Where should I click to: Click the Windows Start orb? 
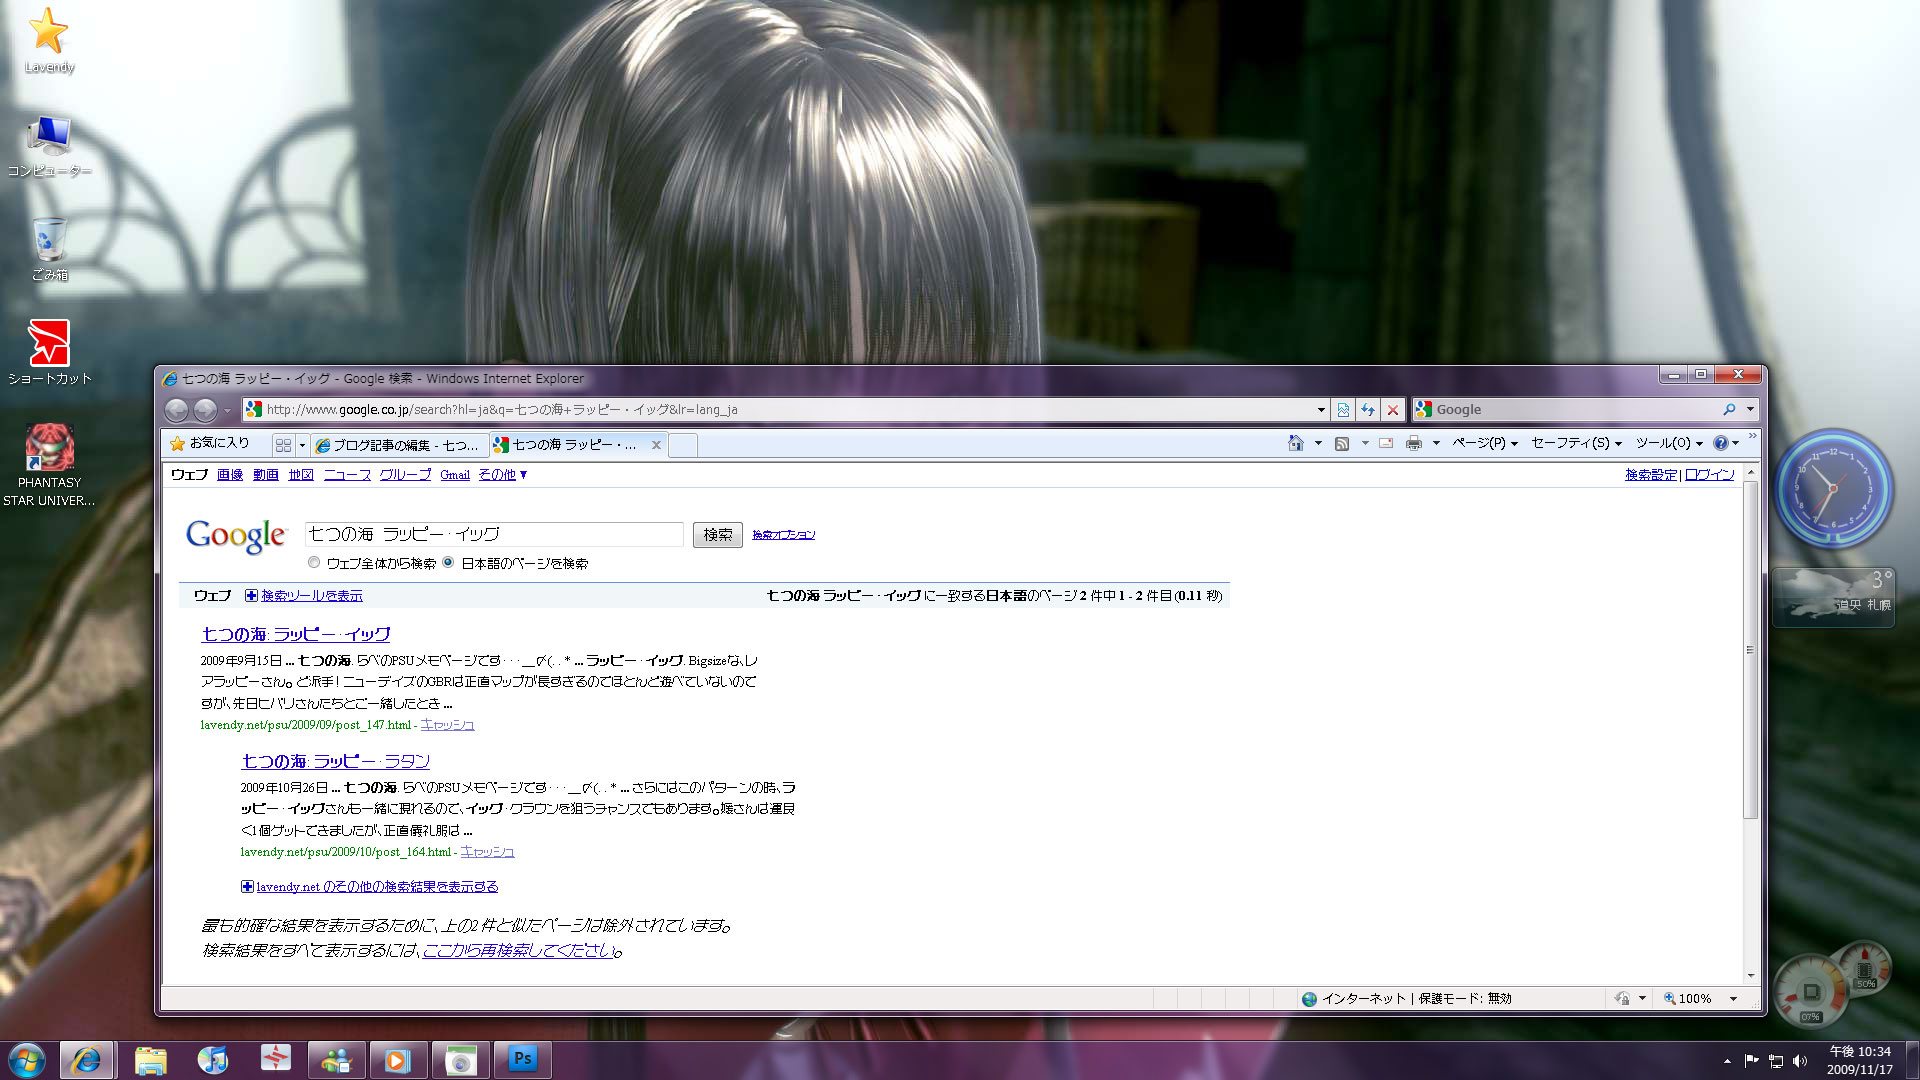(x=27, y=1060)
